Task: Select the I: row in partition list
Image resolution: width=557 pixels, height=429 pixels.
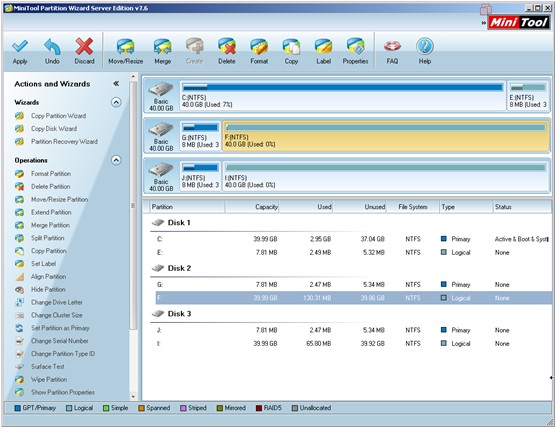Action: click(x=353, y=343)
